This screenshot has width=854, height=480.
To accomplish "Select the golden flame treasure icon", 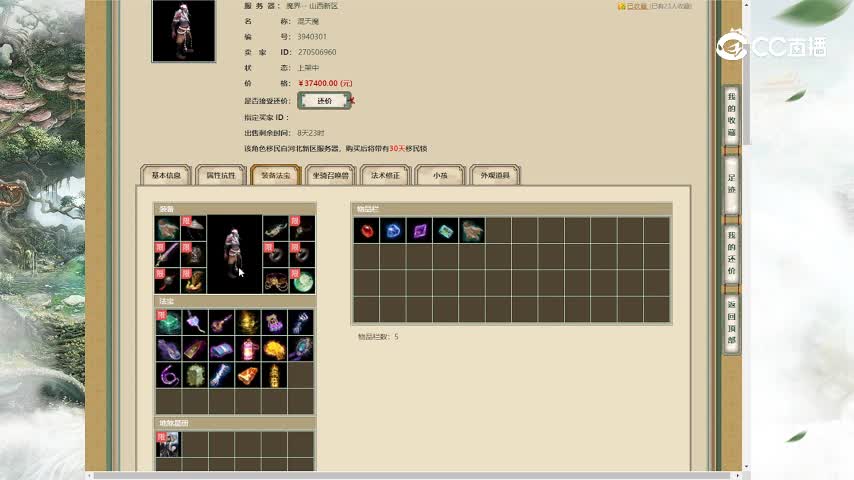I will 248,323.
